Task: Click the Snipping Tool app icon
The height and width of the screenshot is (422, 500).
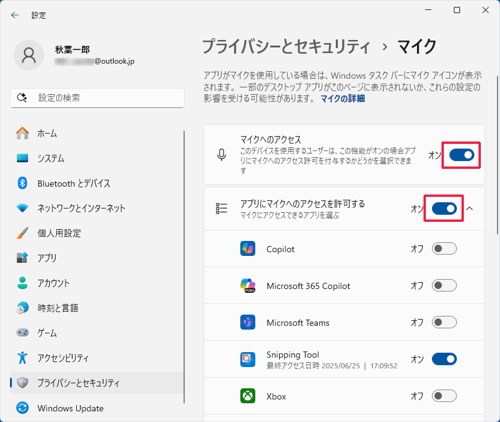Action: (248, 359)
